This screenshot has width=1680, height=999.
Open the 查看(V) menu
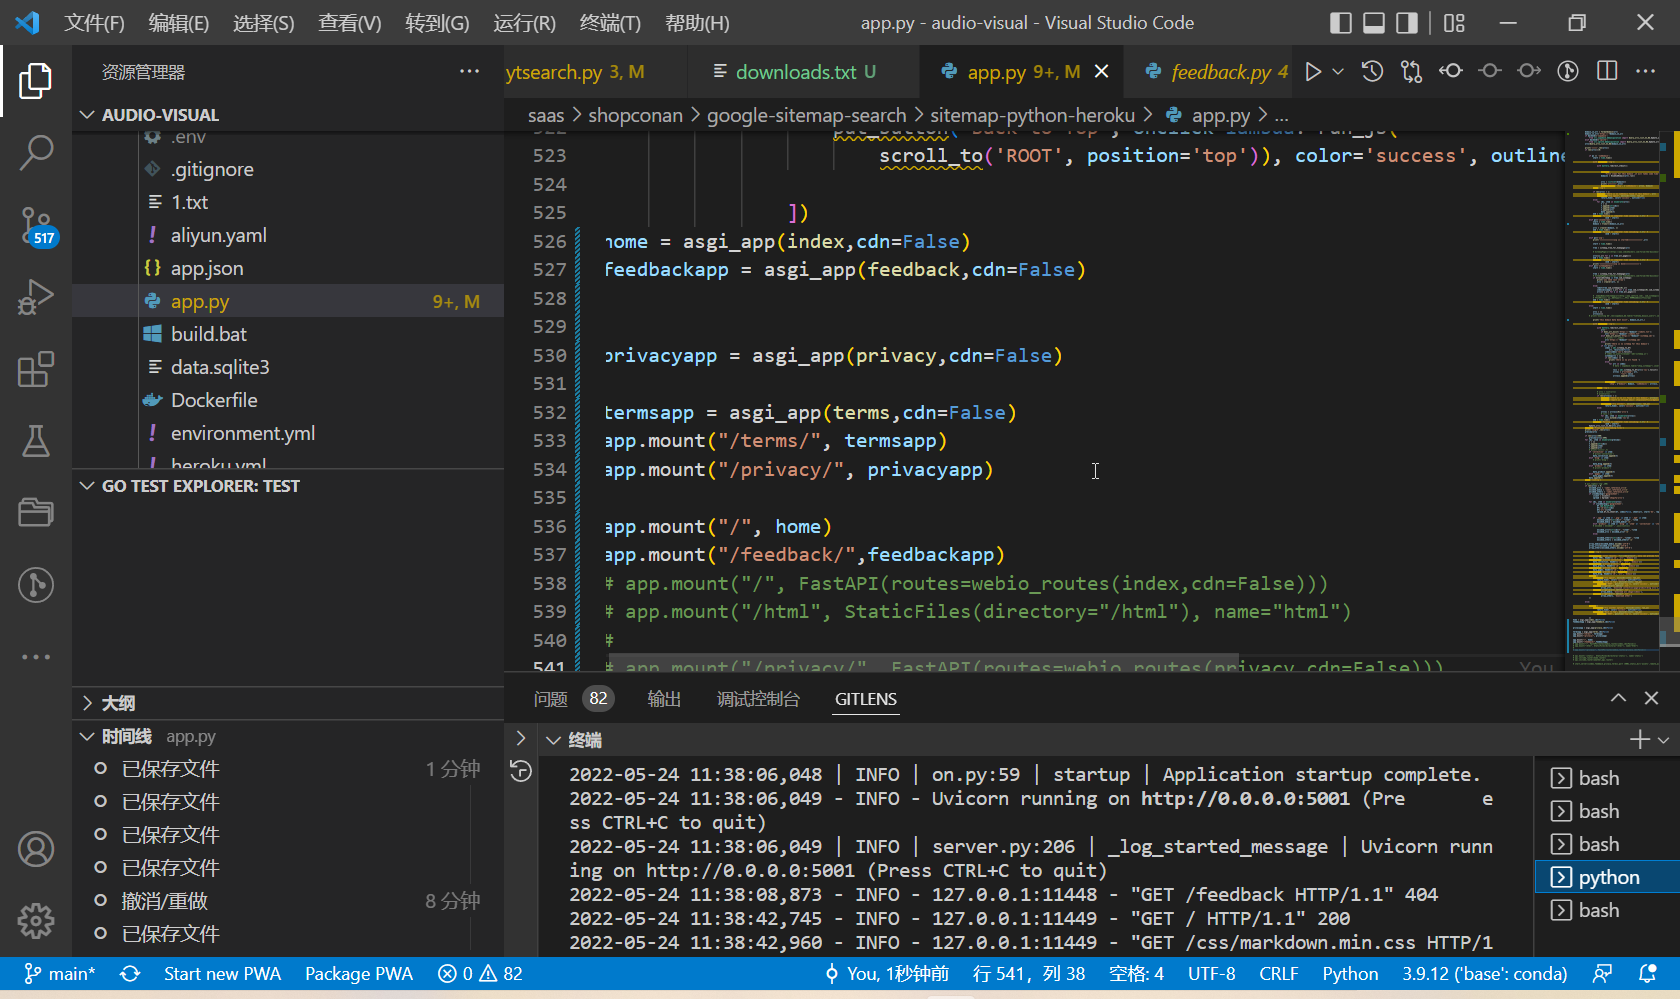[x=350, y=23]
